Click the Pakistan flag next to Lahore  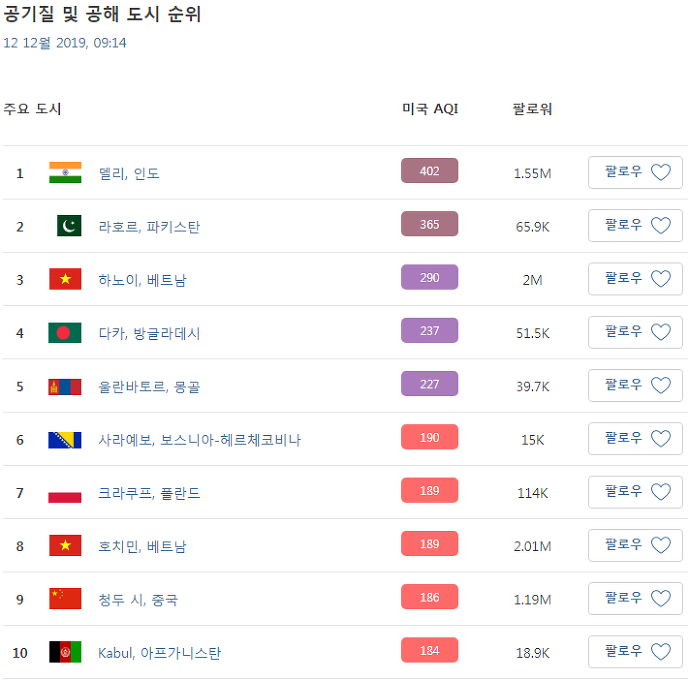coord(69,226)
